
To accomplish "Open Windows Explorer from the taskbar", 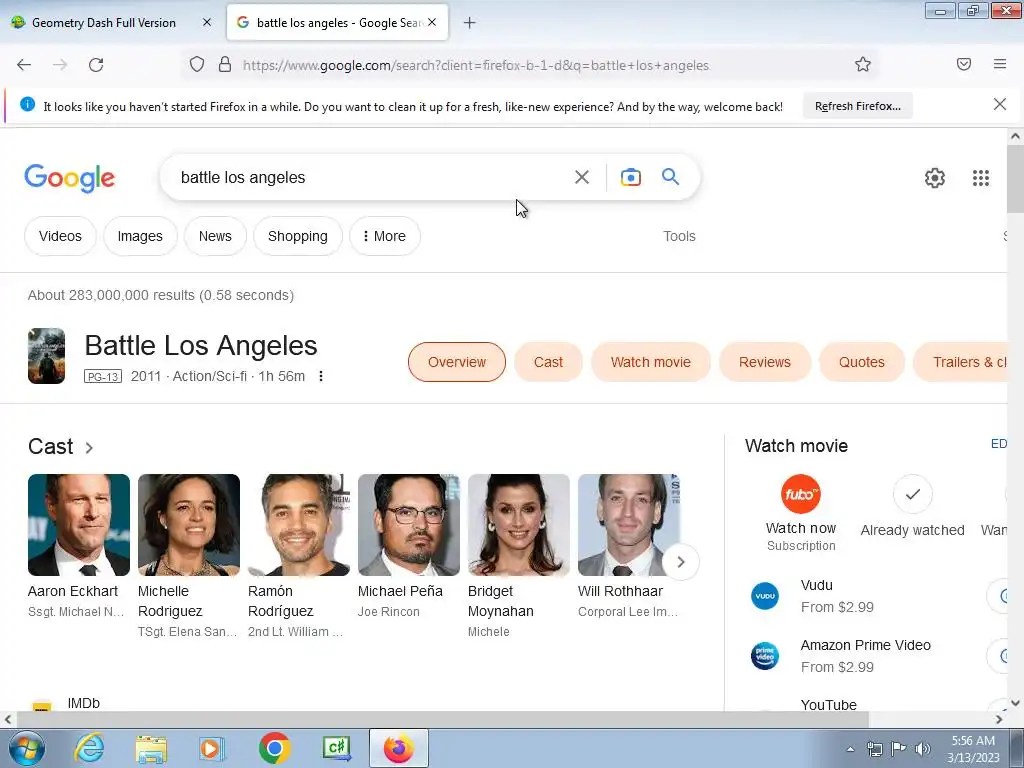I will coord(152,748).
